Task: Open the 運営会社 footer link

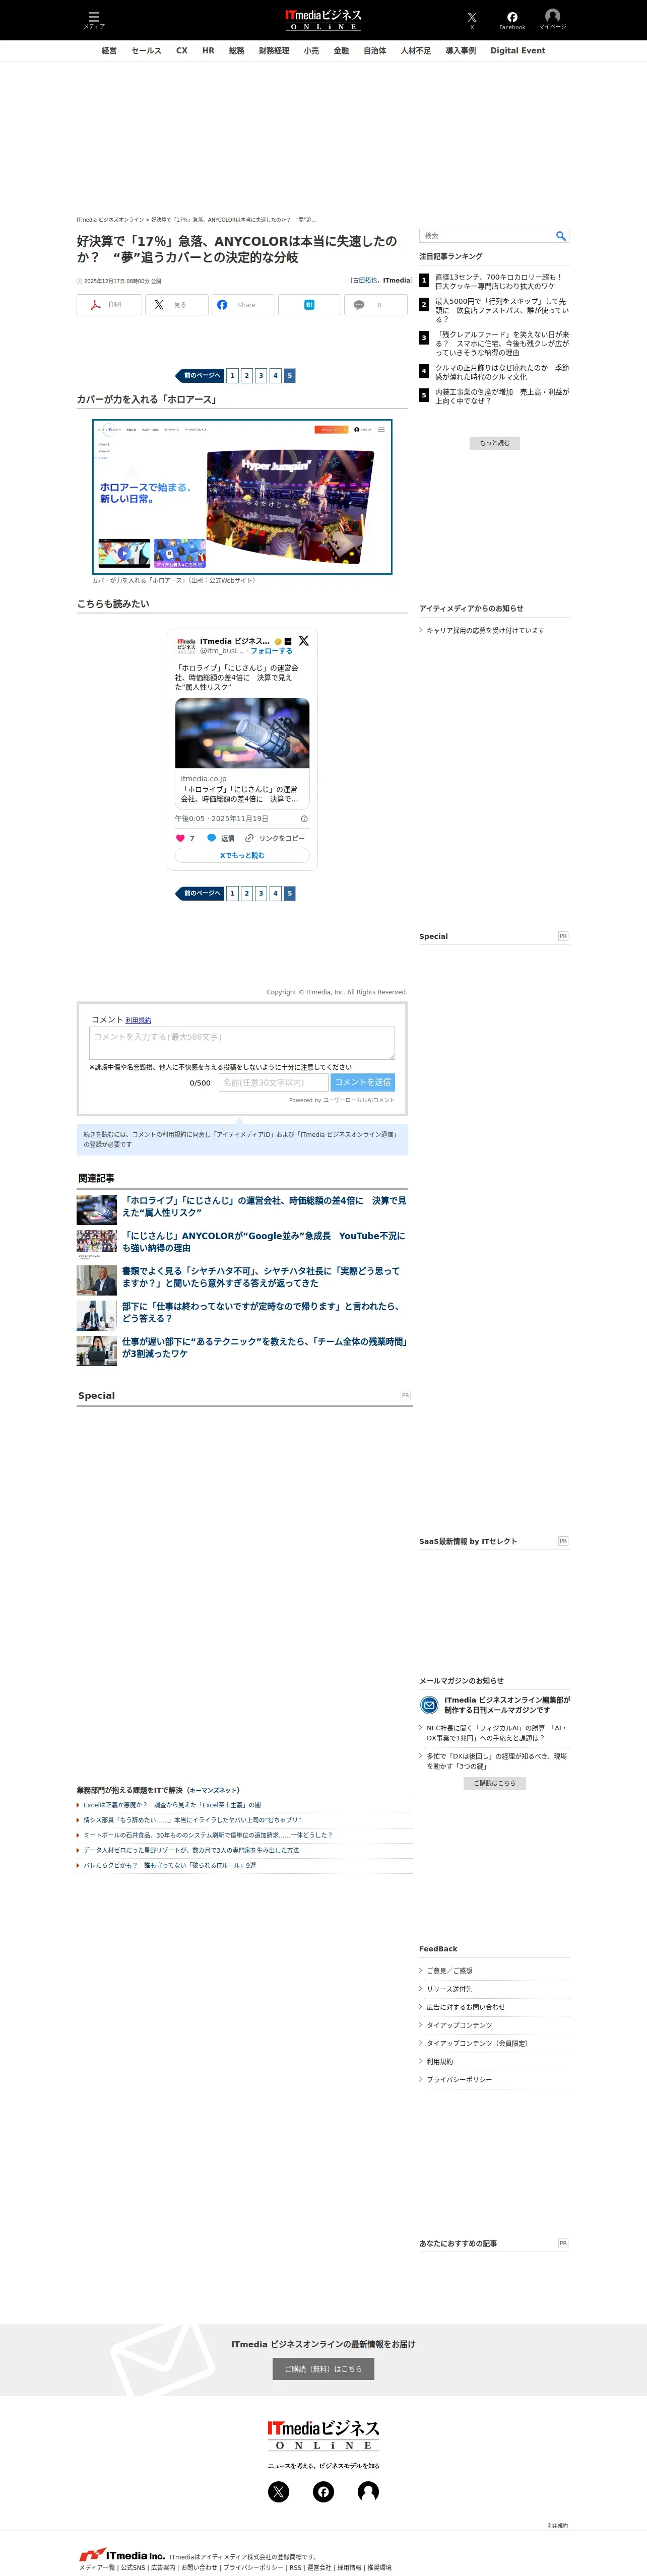Action: (319, 2568)
